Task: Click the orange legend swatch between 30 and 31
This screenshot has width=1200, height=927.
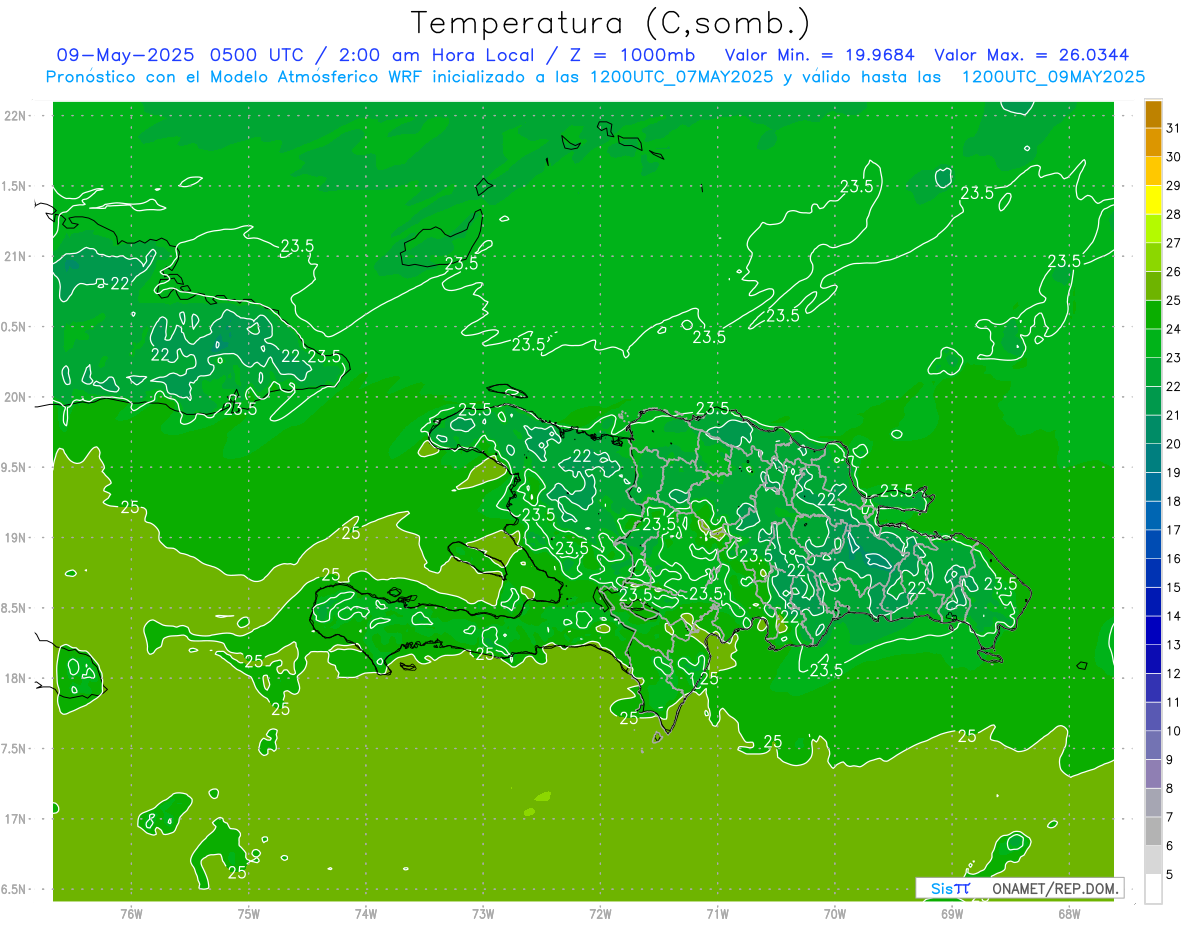Action: tap(1153, 142)
